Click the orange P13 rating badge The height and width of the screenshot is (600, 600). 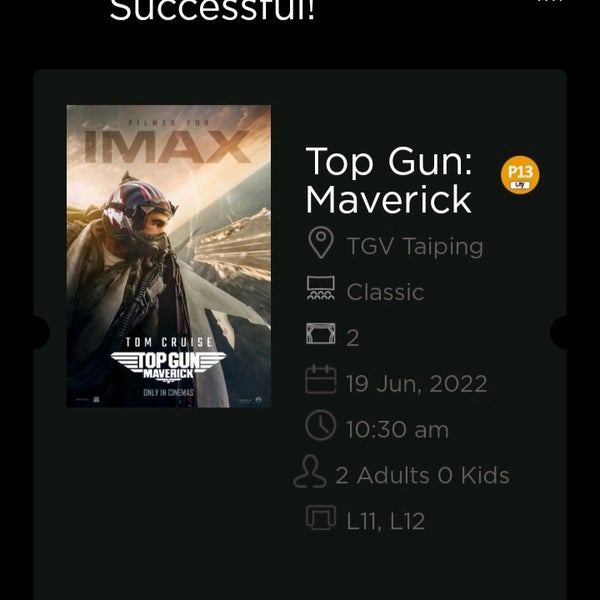[520, 175]
